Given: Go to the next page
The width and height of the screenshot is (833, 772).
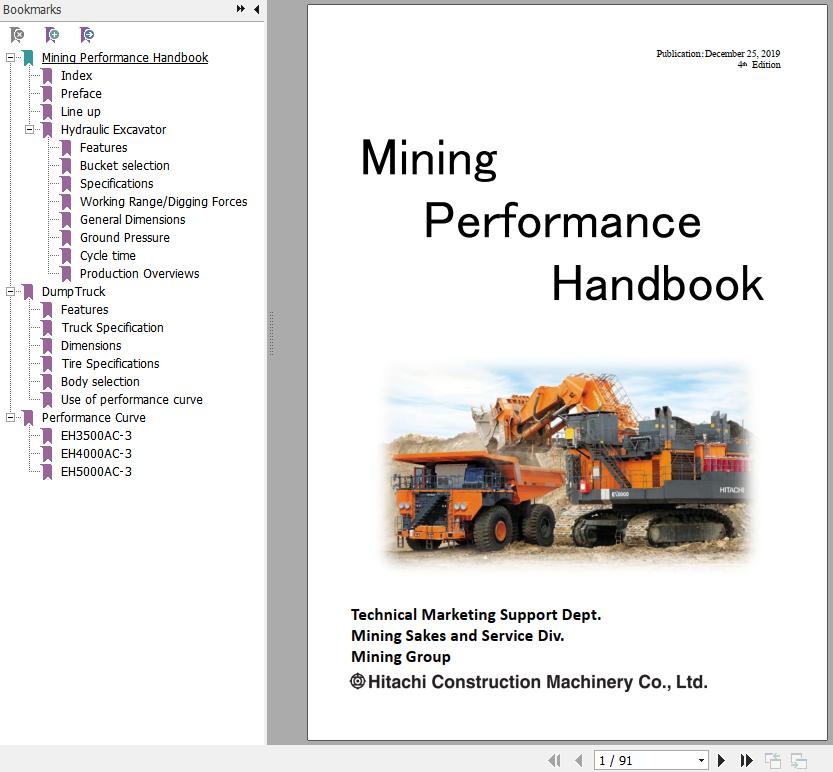Looking at the screenshot, I should pyautogui.click(x=721, y=760).
